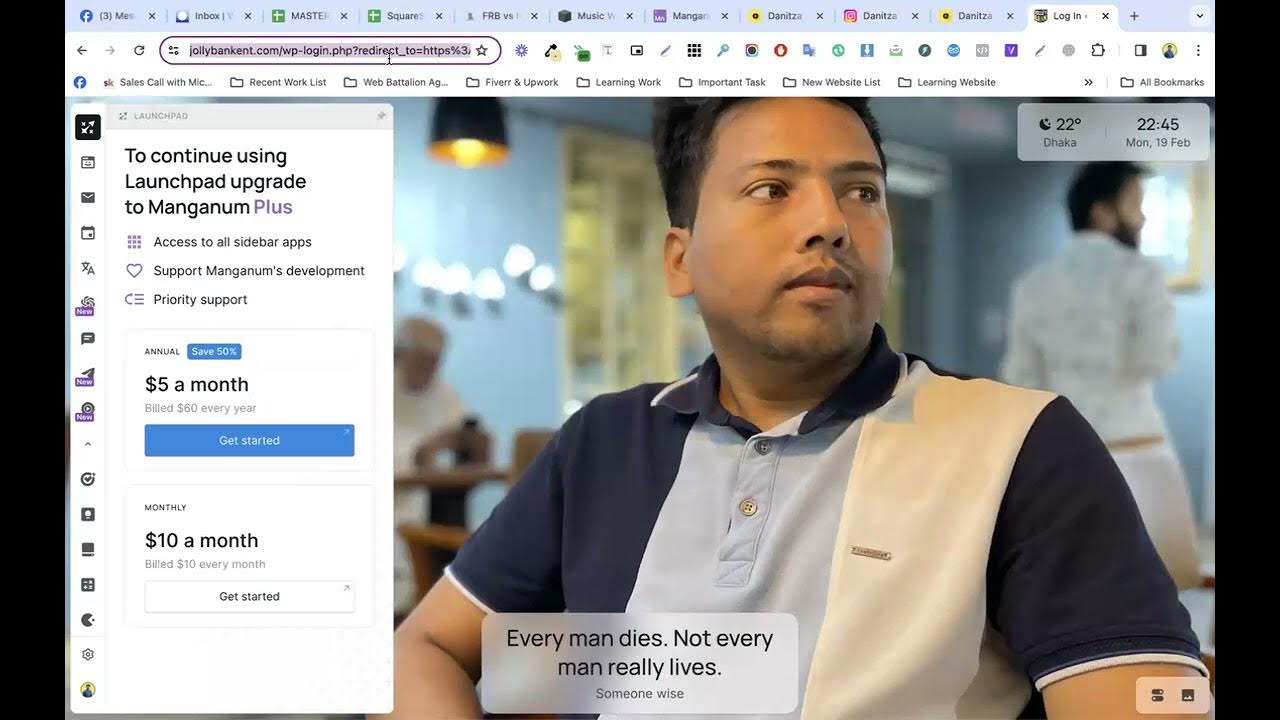Click the address bar URL
The image size is (1280, 720).
click(329, 50)
